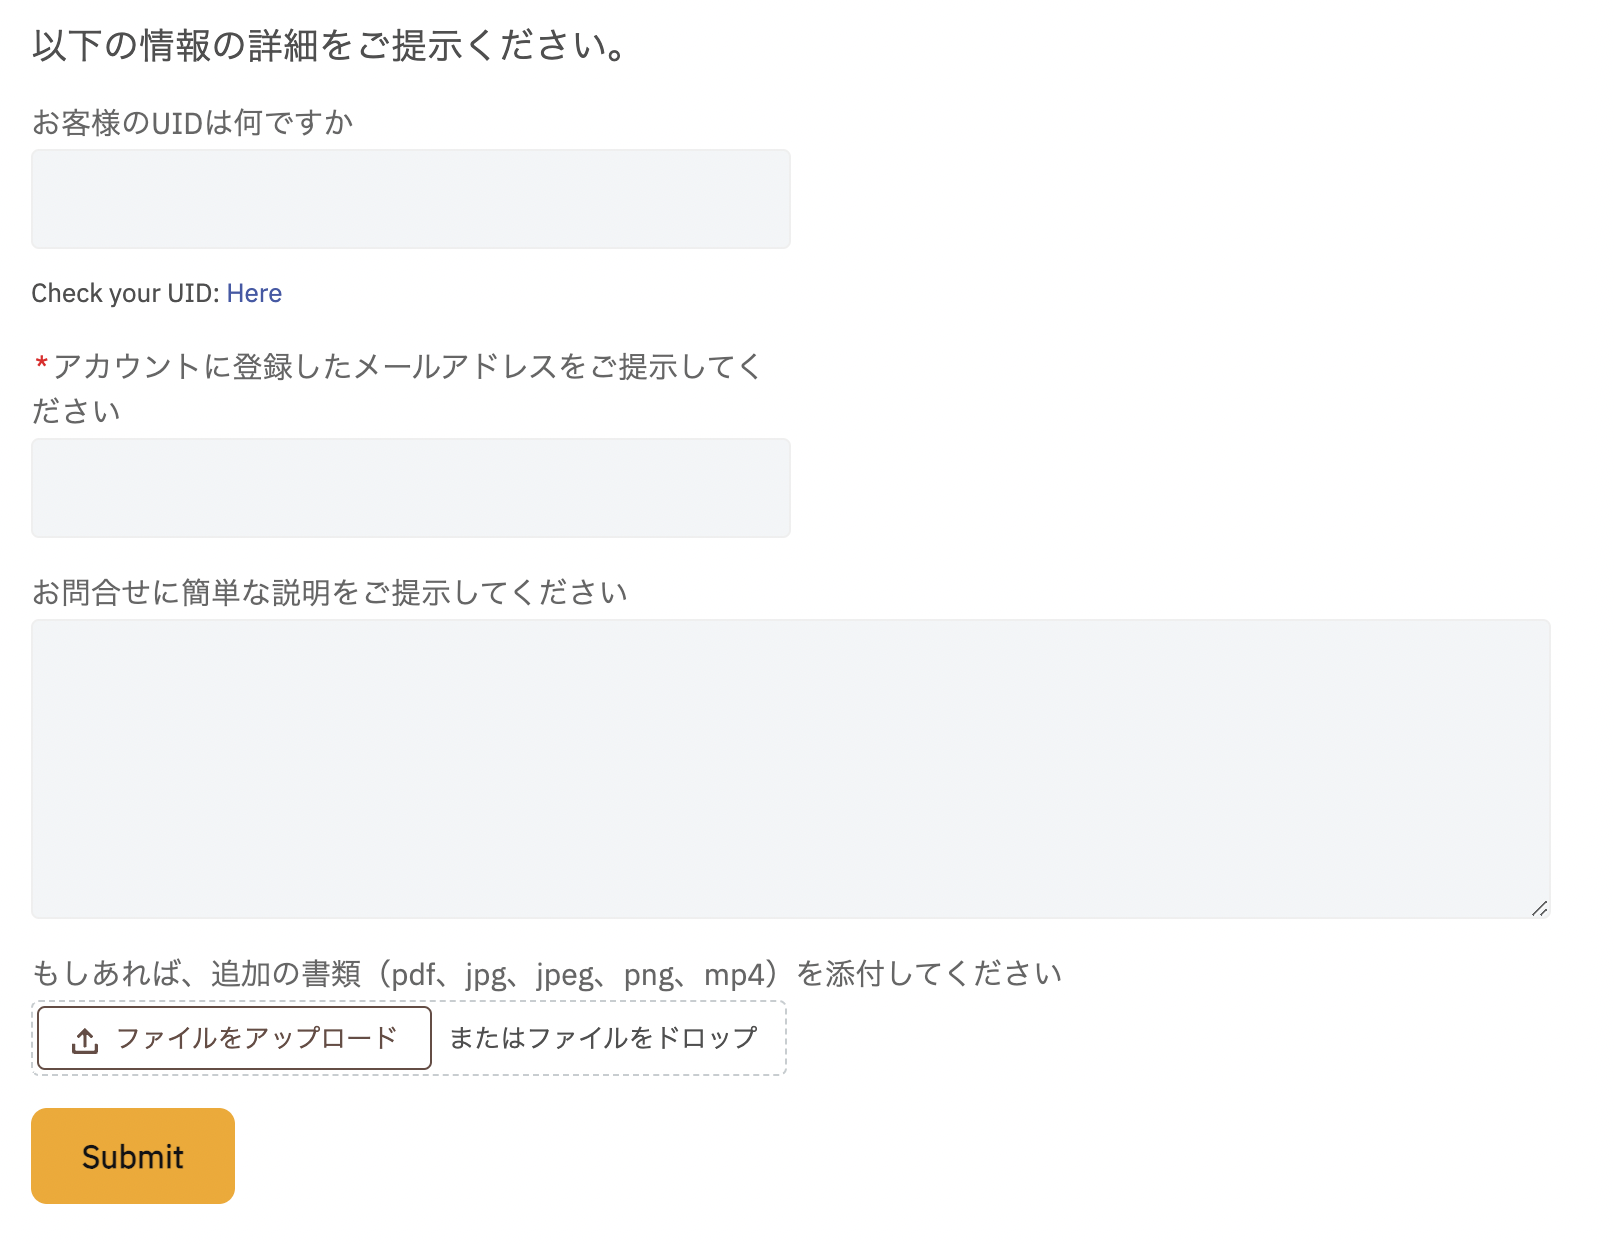Click the inquiry description text area
The image size is (1614, 1244).
pyautogui.click(x=791, y=769)
